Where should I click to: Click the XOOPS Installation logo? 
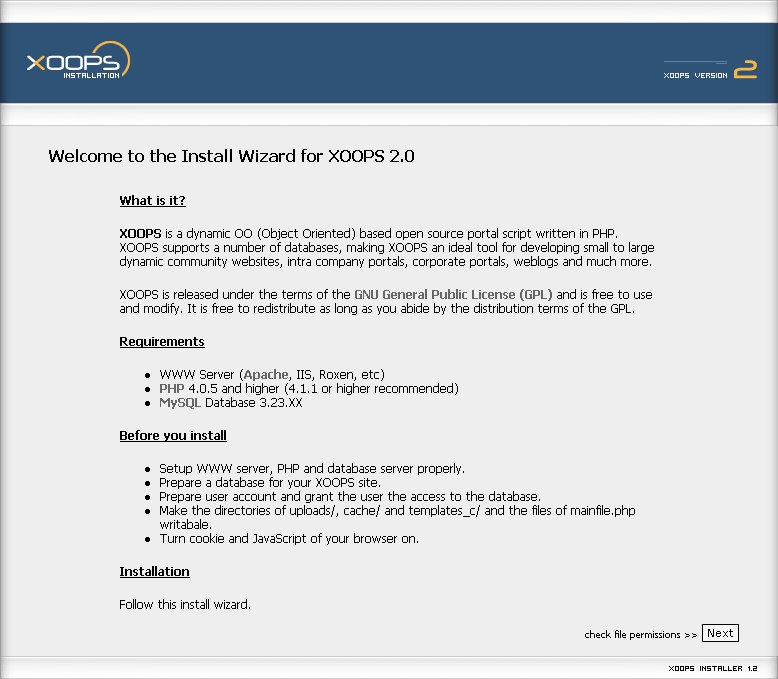78,60
